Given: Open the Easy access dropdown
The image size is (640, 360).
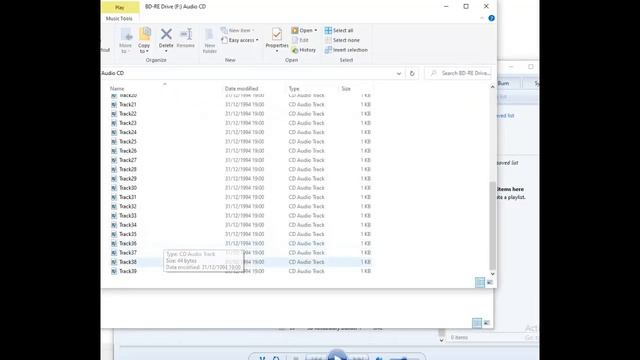Looking at the screenshot, I should pyautogui.click(x=240, y=40).
